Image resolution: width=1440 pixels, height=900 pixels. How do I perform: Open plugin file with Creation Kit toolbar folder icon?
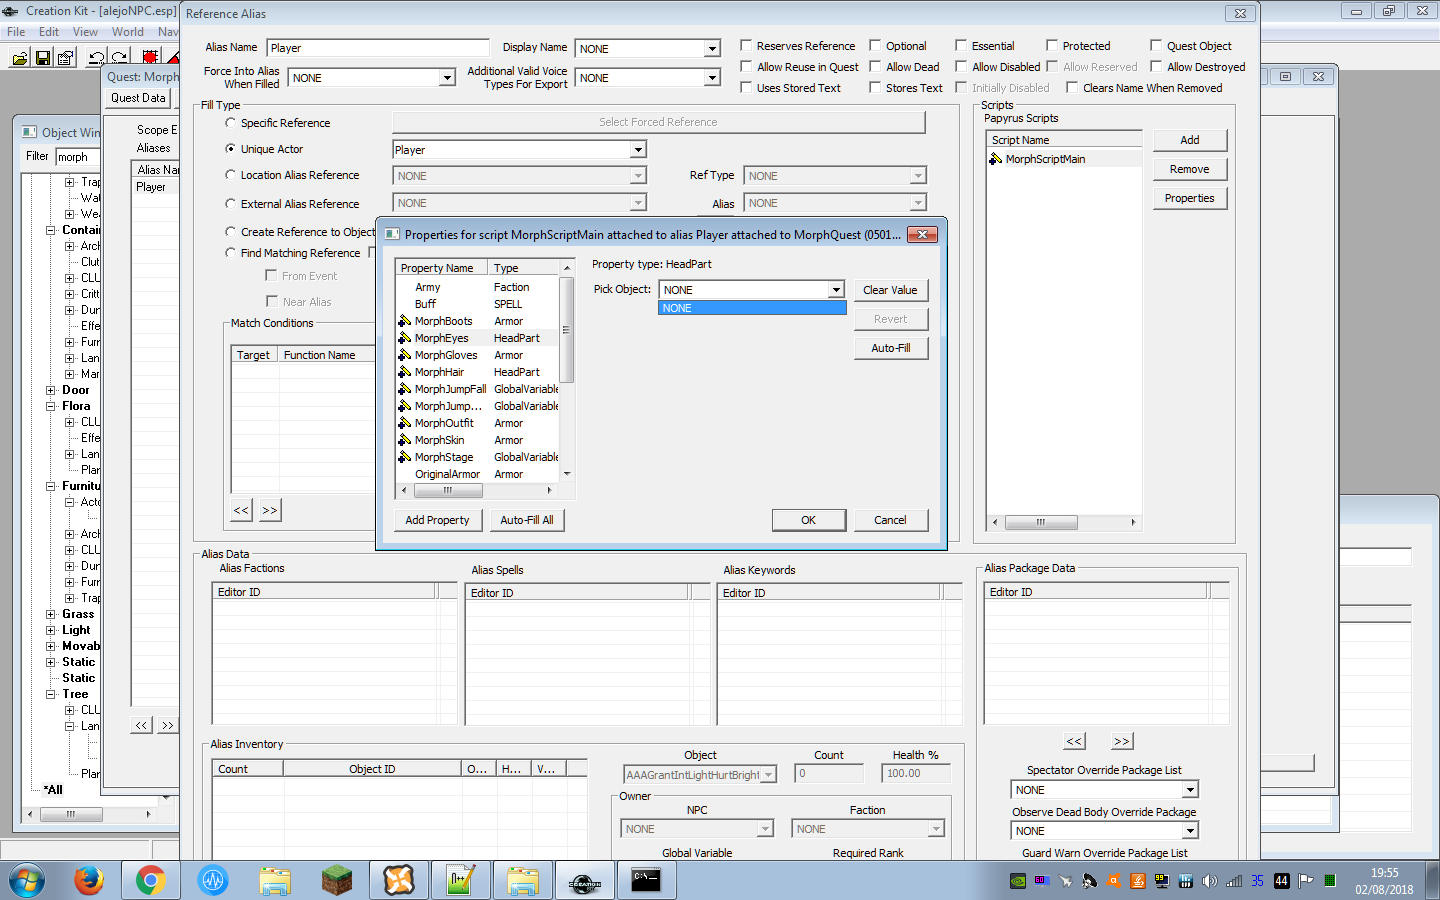pos(19,58)
